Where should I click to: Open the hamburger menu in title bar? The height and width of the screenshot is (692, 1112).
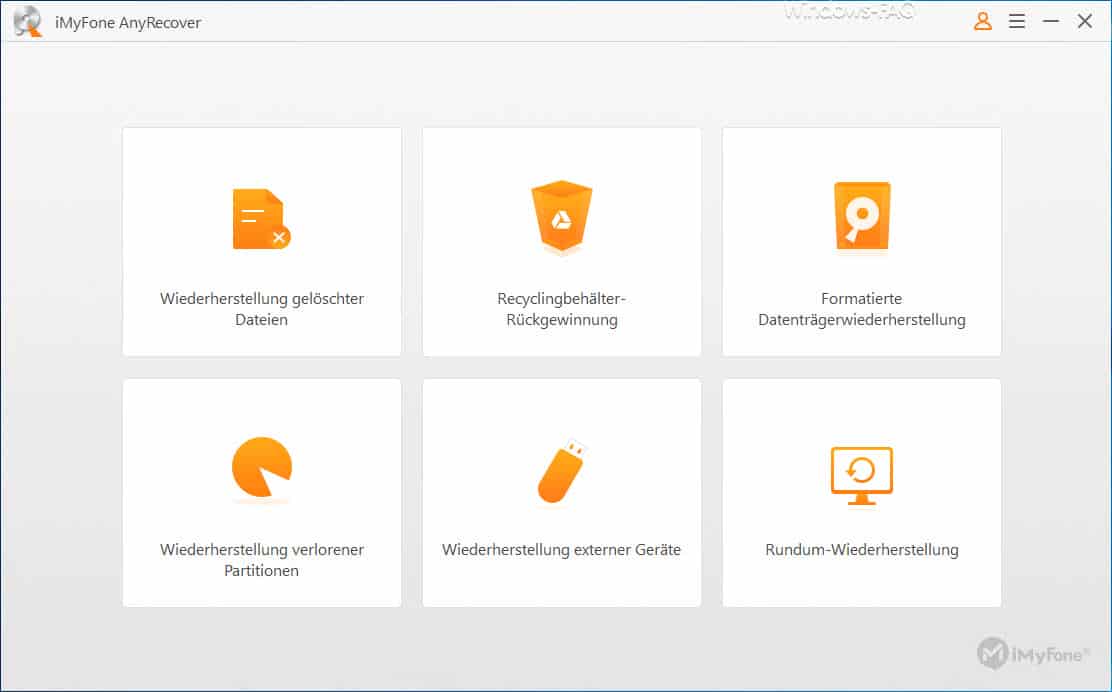(1016, 21)
